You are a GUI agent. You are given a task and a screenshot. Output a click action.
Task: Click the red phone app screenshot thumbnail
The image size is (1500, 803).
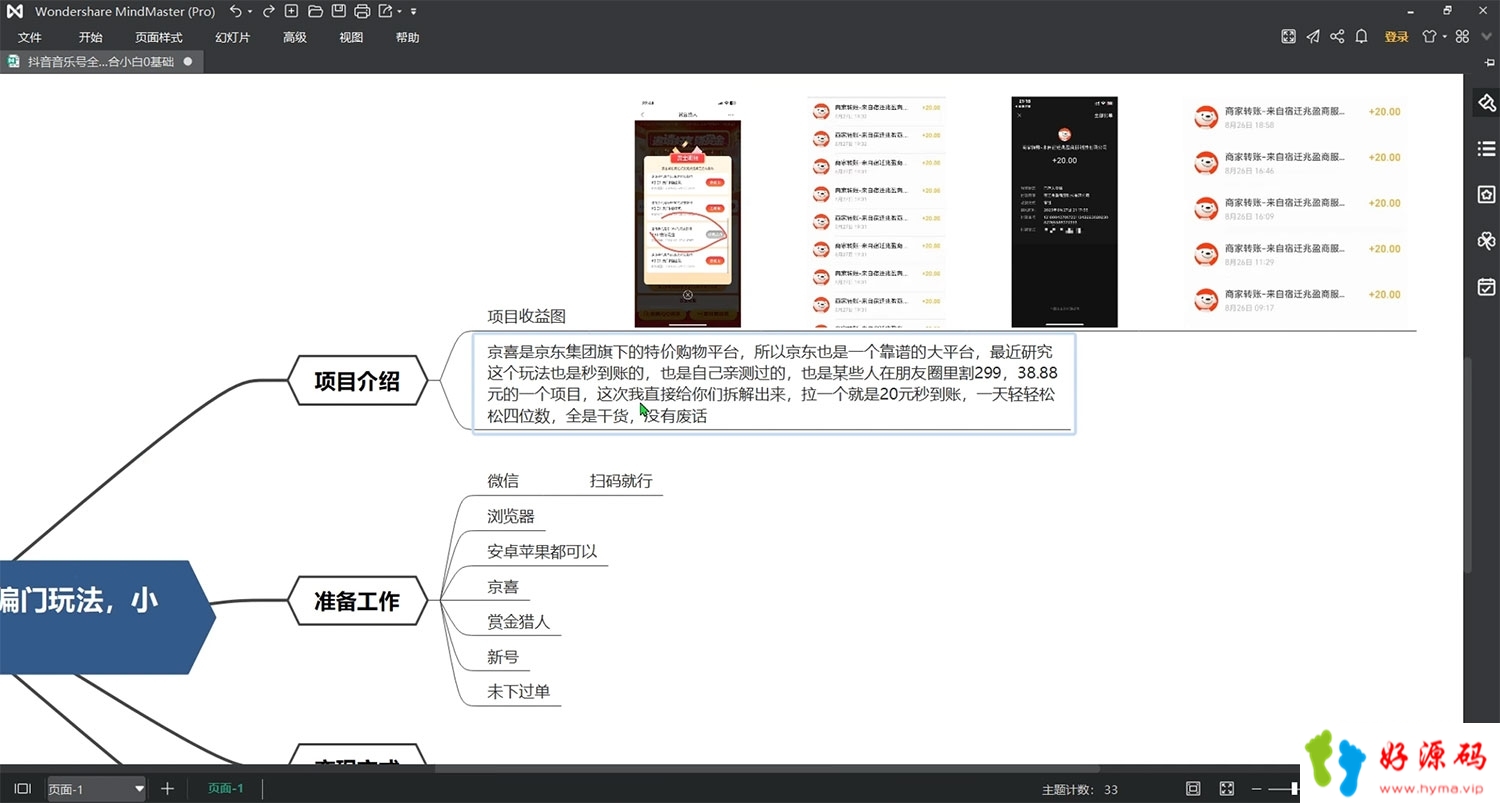688,212
